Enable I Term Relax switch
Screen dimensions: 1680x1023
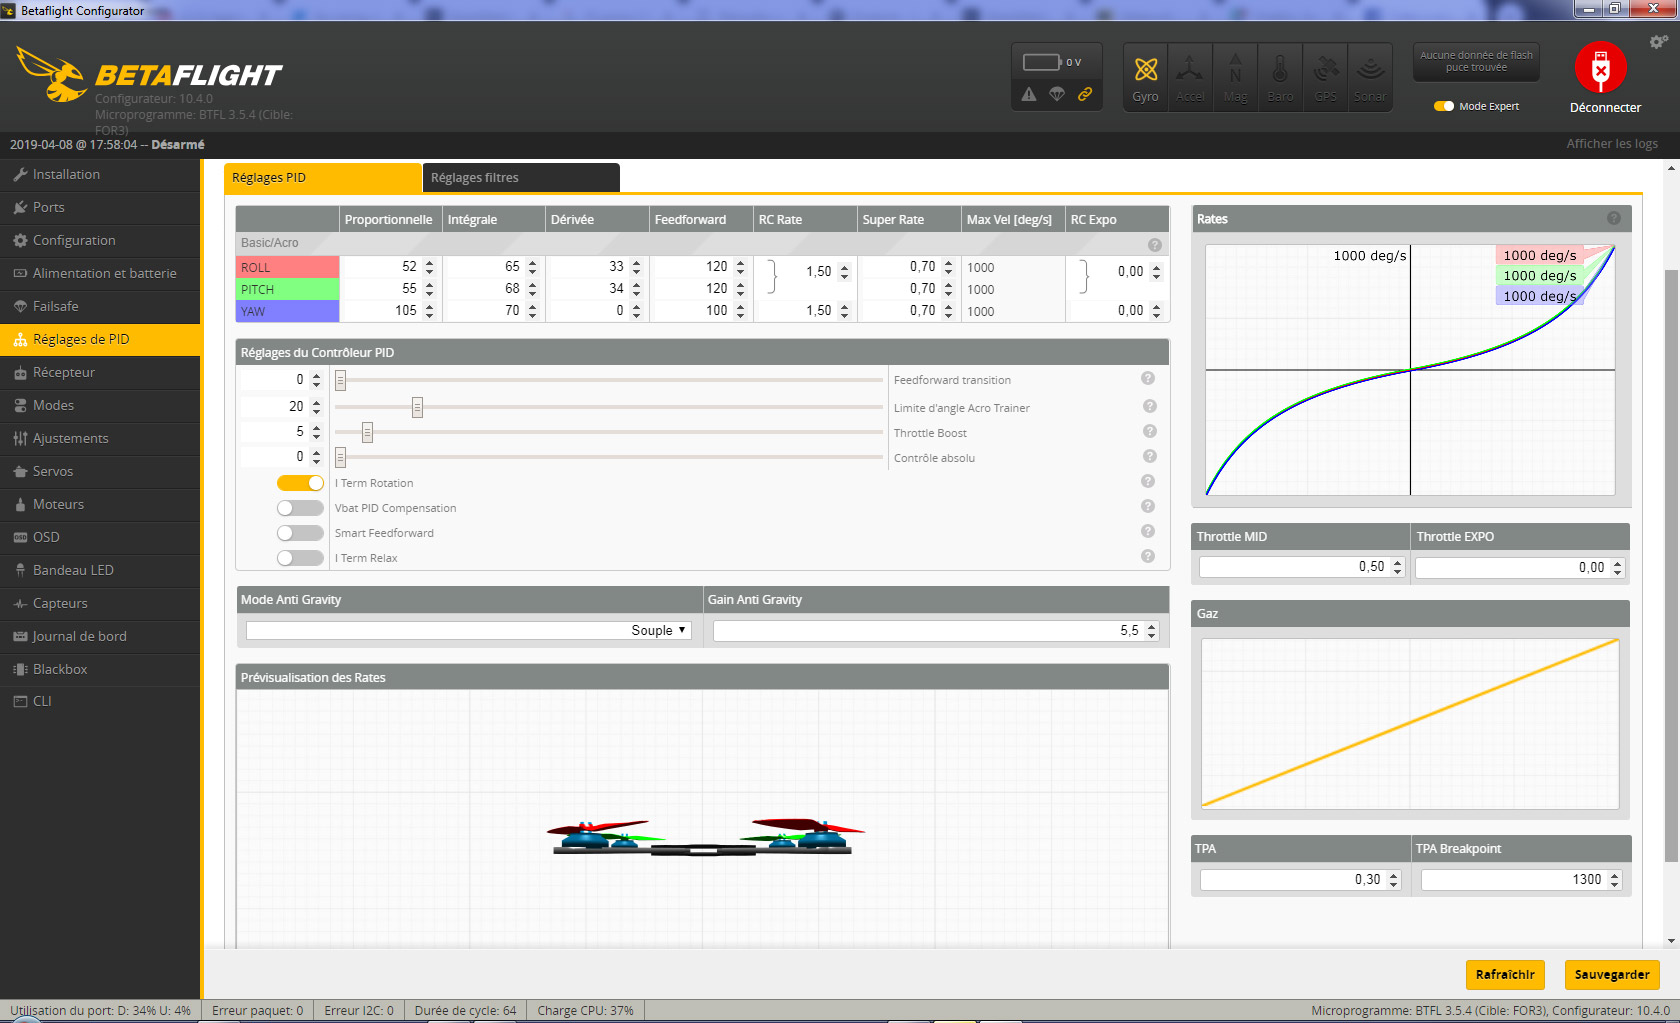coord(300,558)
